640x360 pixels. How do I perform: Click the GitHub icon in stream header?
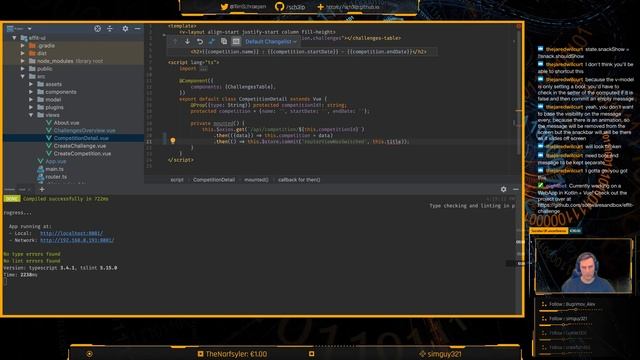coord(280,7)
